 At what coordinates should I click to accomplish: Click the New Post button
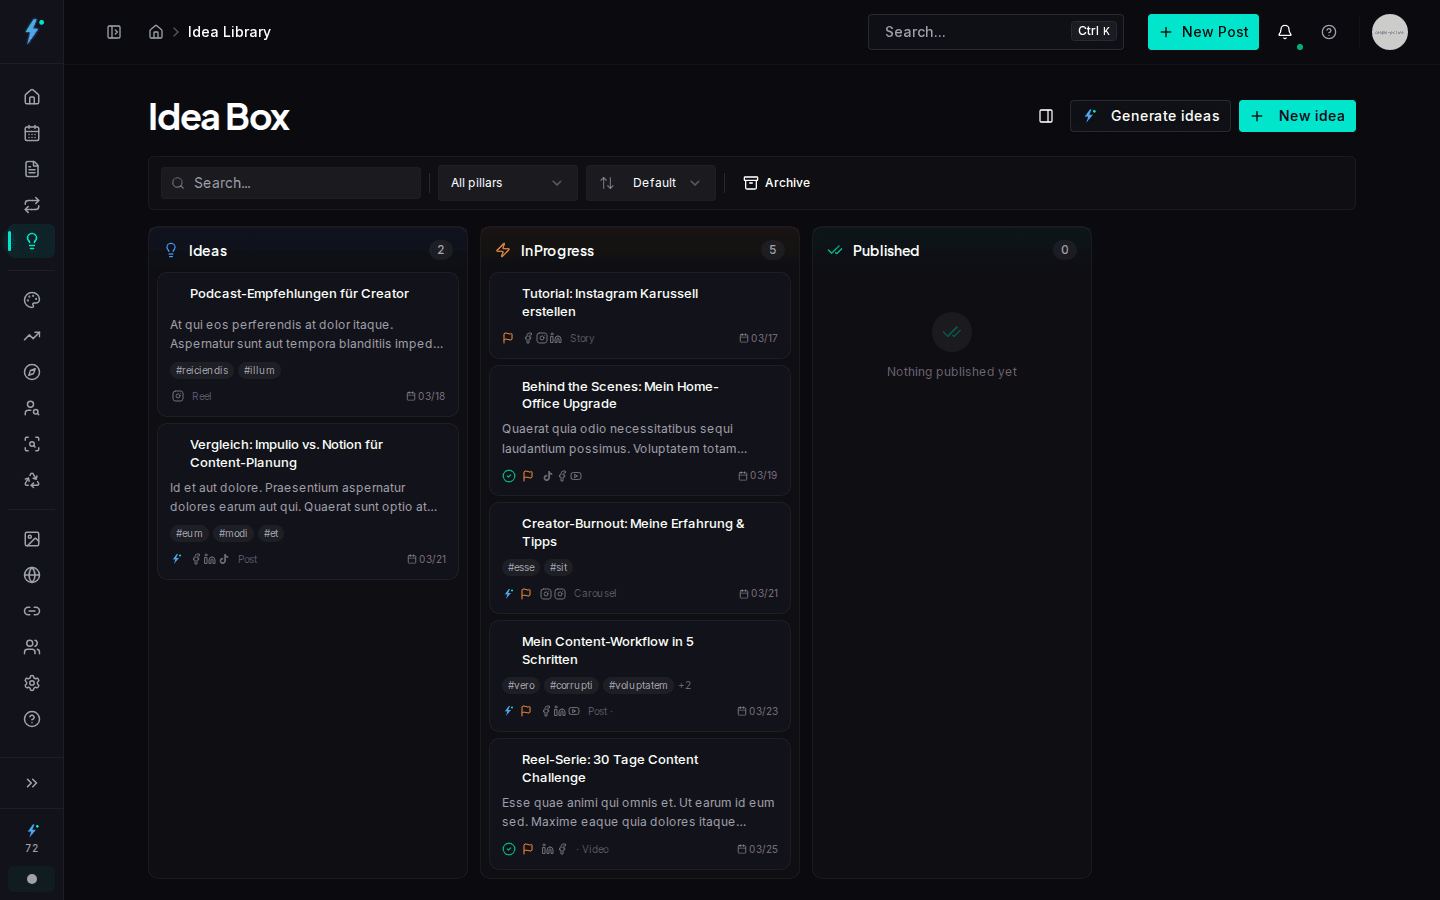(1203, 32)
